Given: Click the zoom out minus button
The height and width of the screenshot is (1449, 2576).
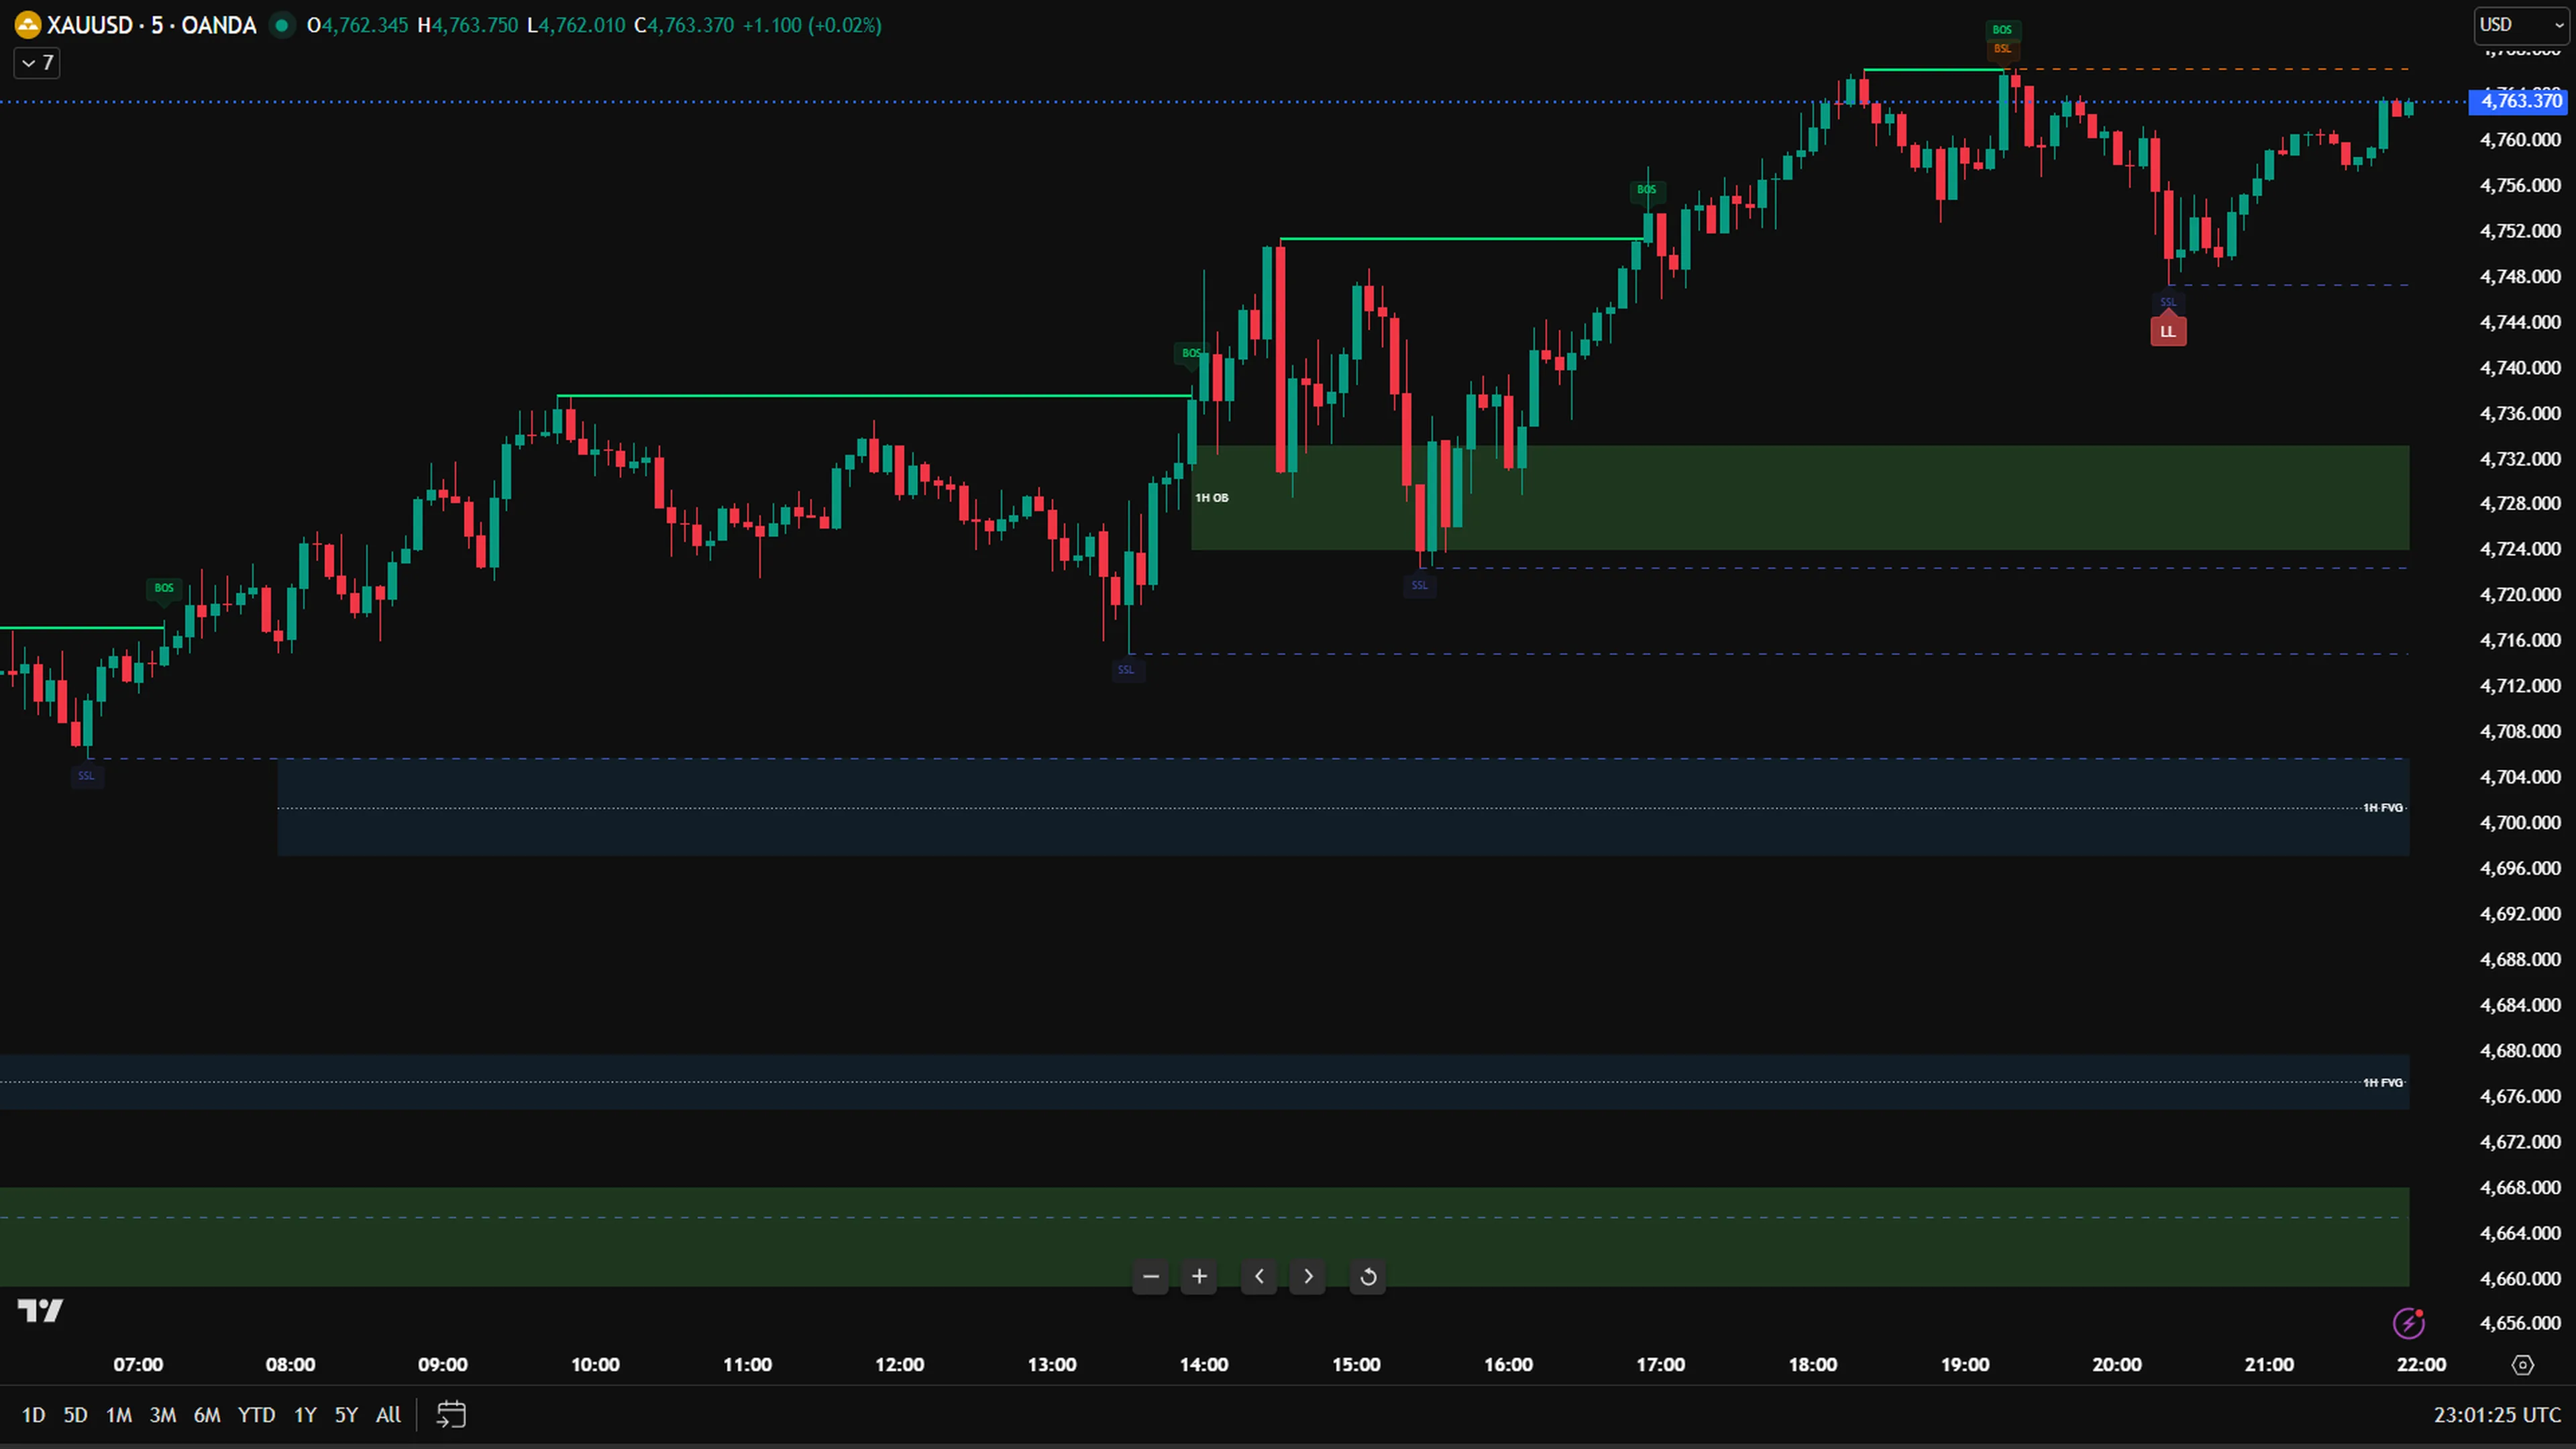Looking at the screenshot, I should 1150,1277.
